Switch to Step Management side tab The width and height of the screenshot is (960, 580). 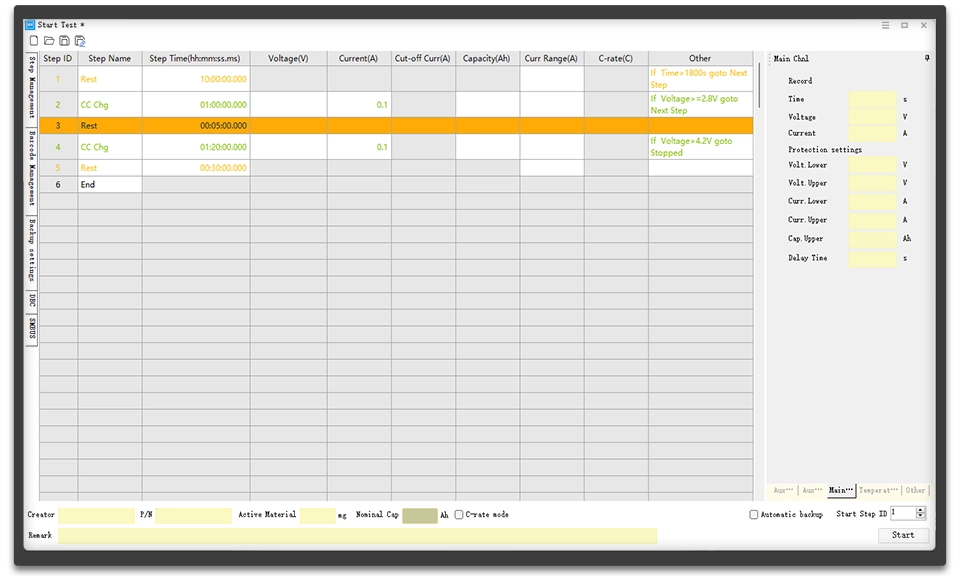32,87
